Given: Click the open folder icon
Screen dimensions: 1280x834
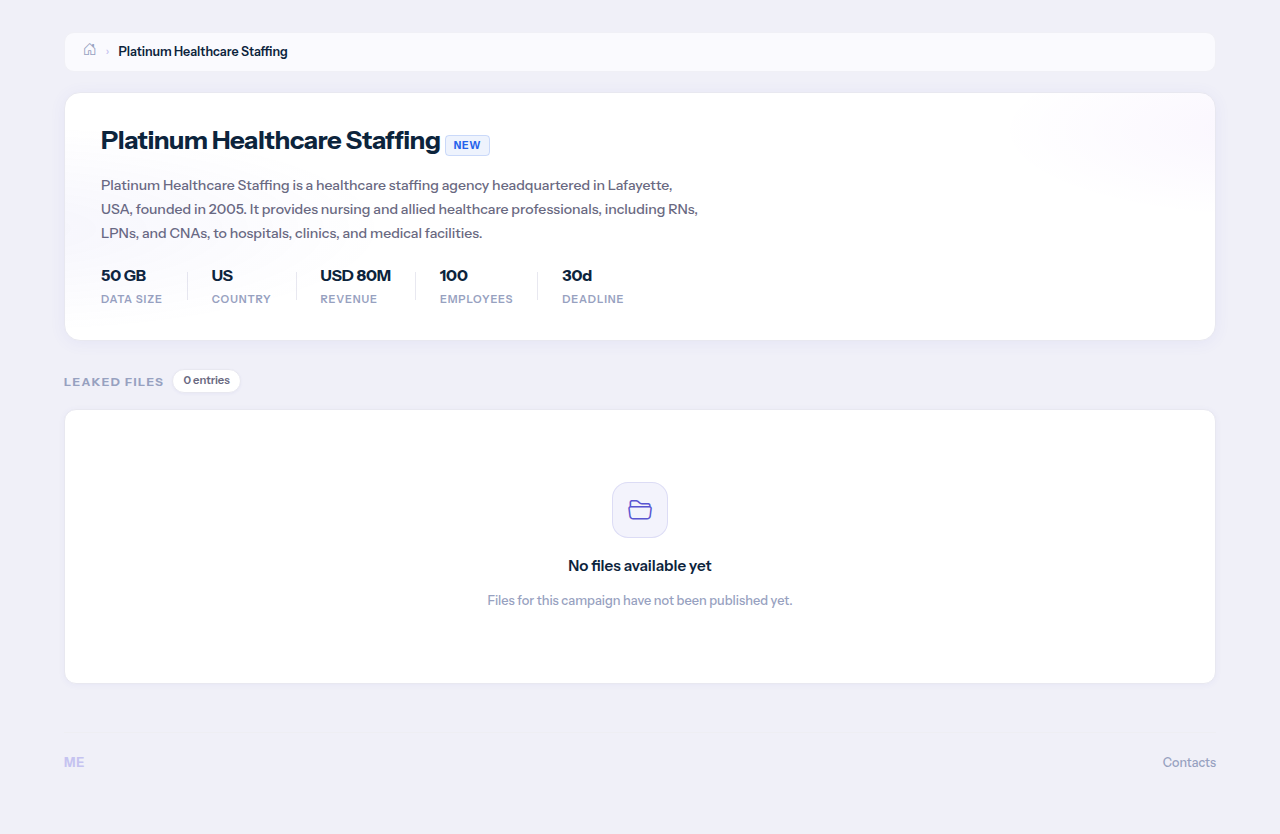Looking at the screenshot, I should [640, 510].
